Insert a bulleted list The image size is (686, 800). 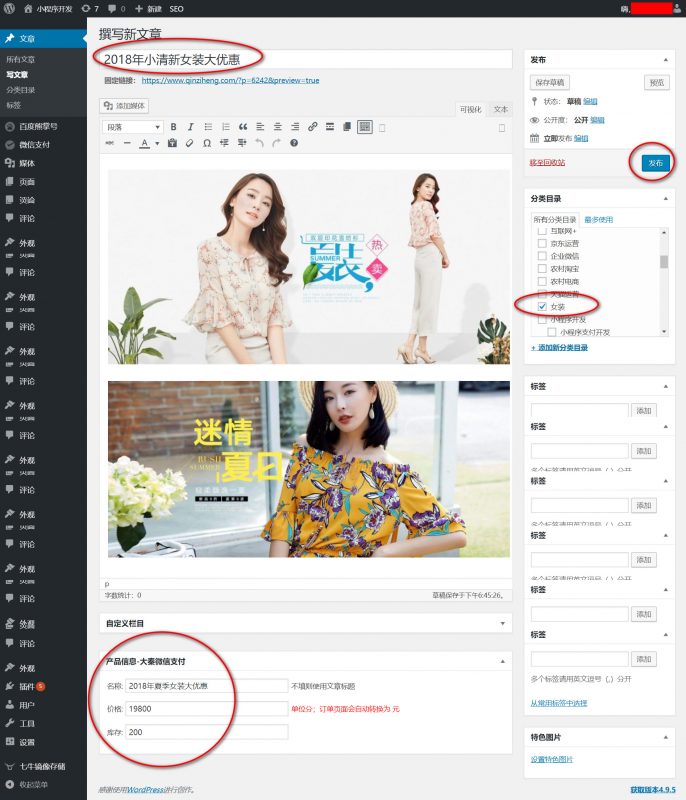coord(208,127)
